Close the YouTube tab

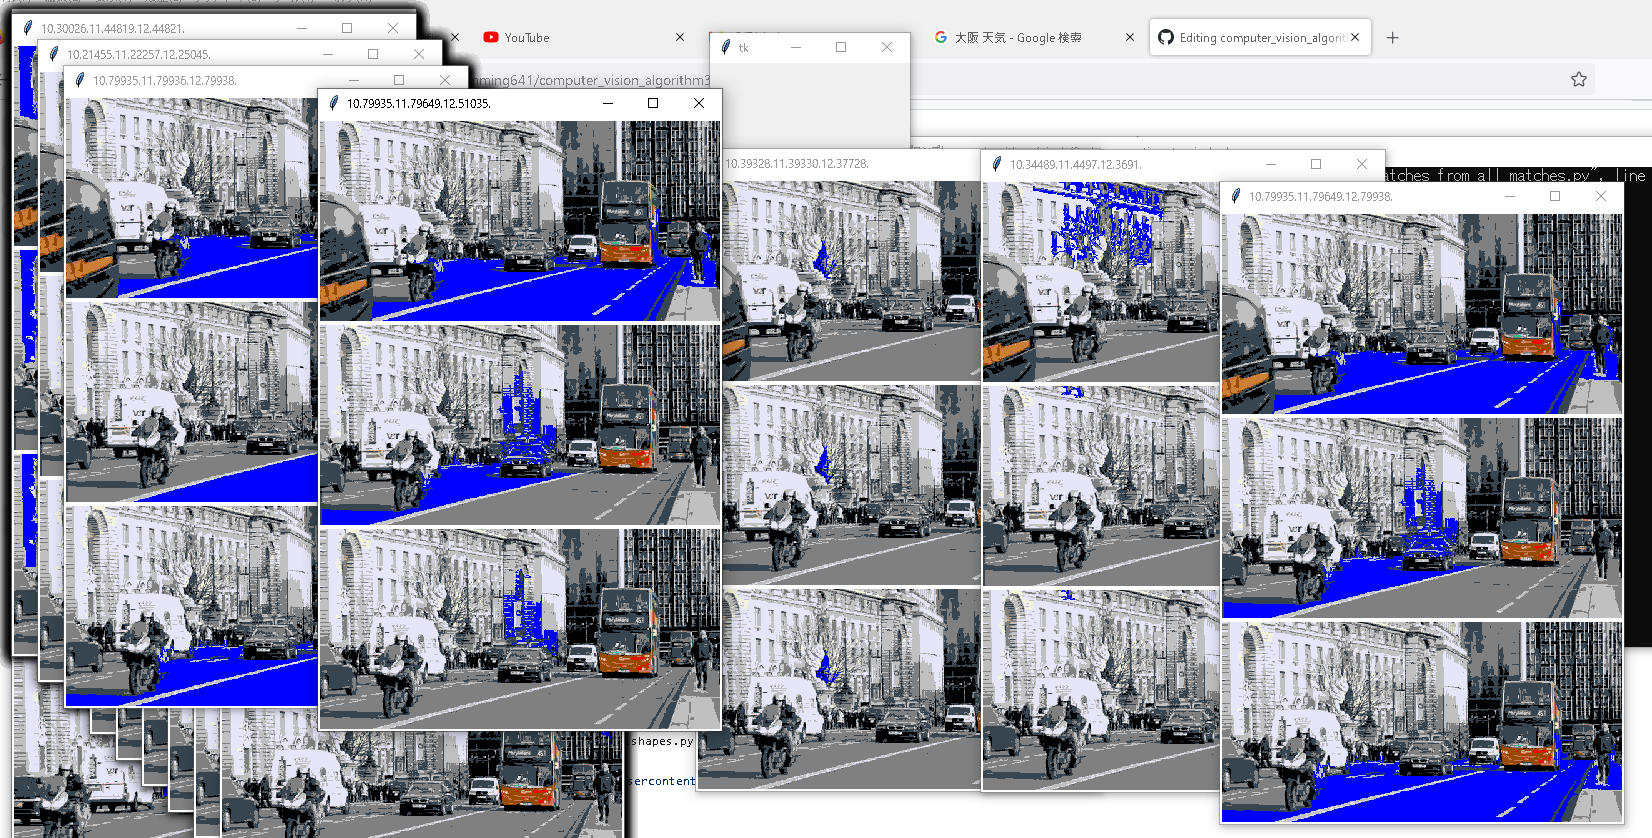pos(680,37)
